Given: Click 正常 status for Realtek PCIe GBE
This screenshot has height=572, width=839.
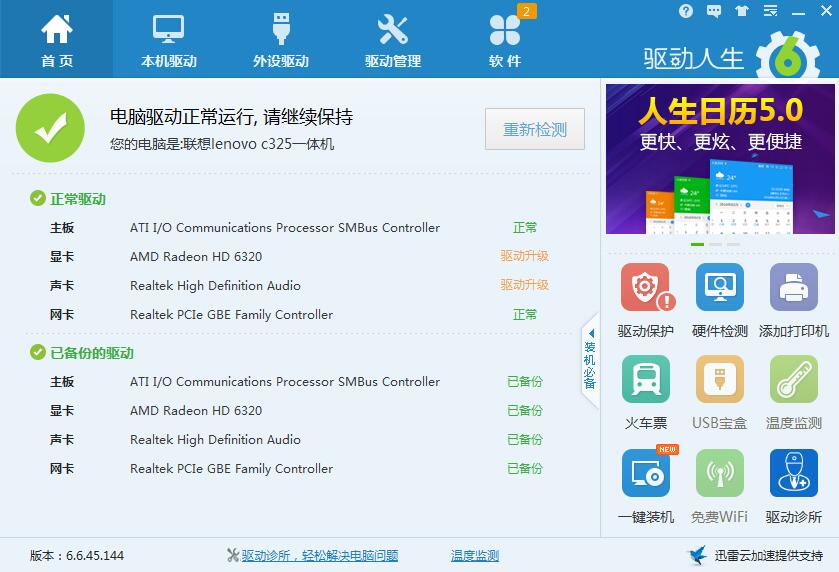Looking at the screenshot, I should [x=524, y=314].
